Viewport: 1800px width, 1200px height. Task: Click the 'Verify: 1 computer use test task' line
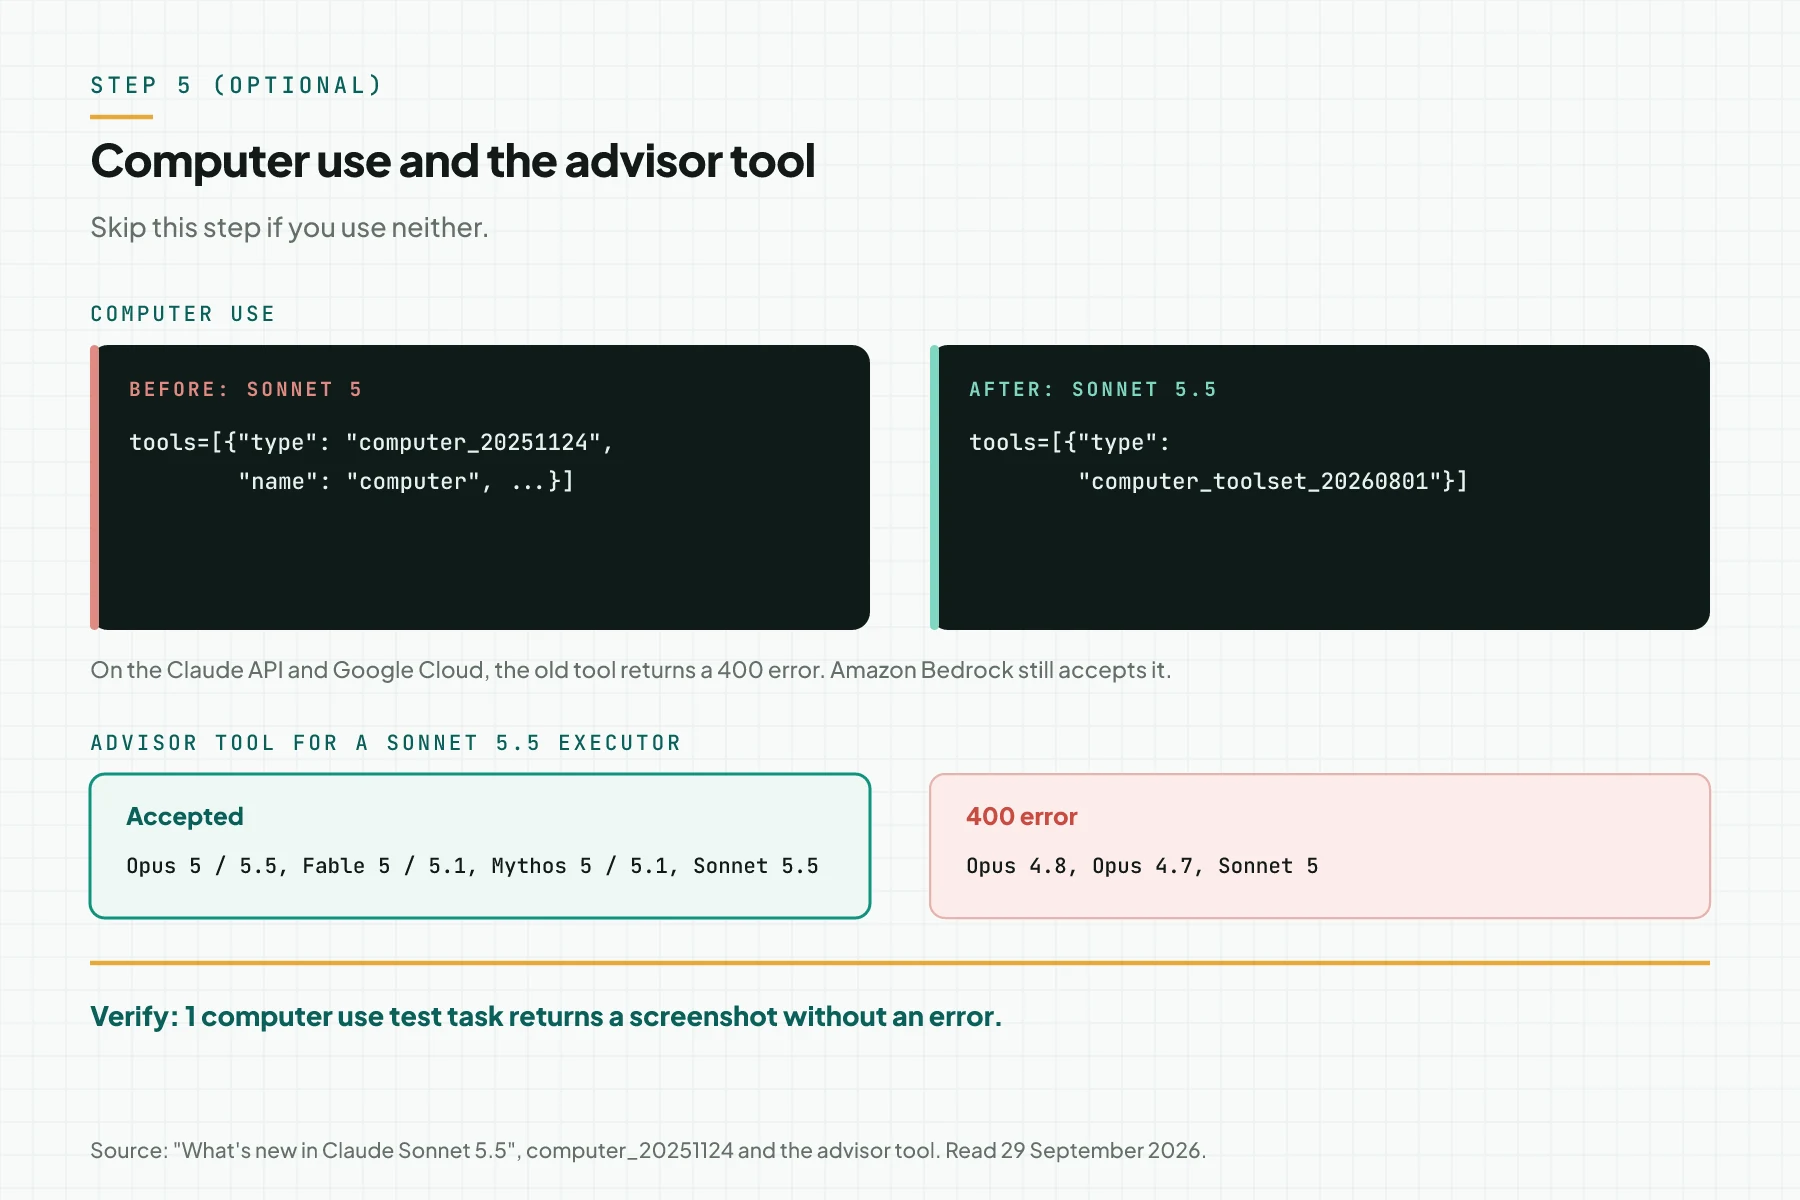point(546,1016)
